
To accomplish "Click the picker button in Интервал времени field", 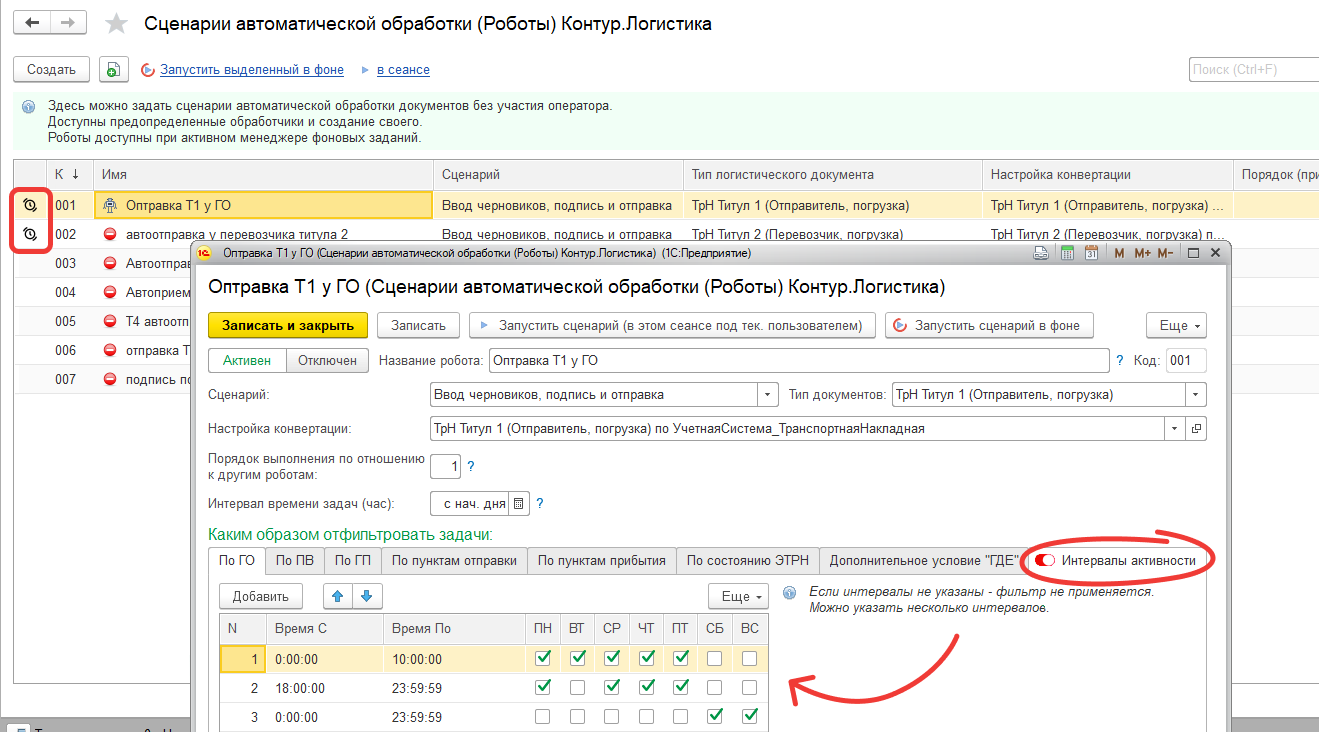I will [519, 503].
